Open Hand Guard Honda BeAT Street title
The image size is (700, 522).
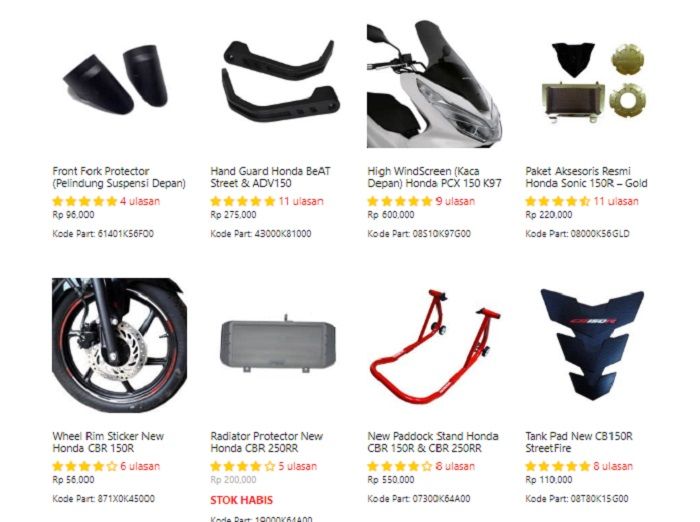click(271, 177)
